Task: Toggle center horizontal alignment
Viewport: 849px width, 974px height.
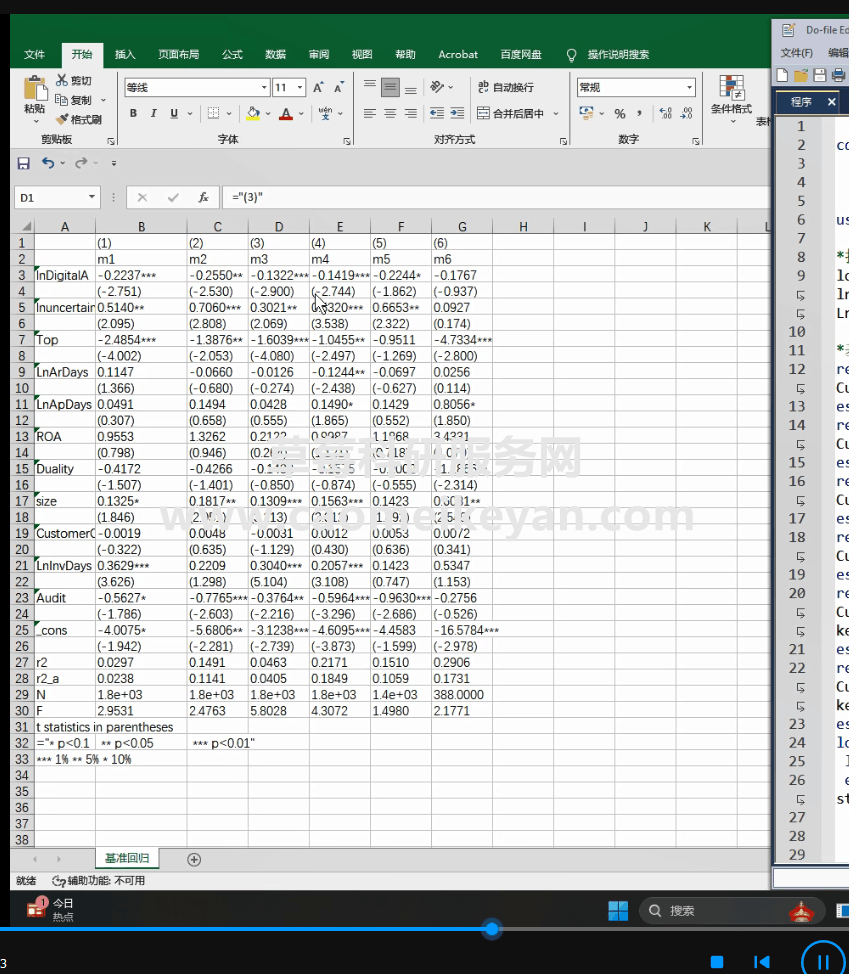Action: pos(390,113)
